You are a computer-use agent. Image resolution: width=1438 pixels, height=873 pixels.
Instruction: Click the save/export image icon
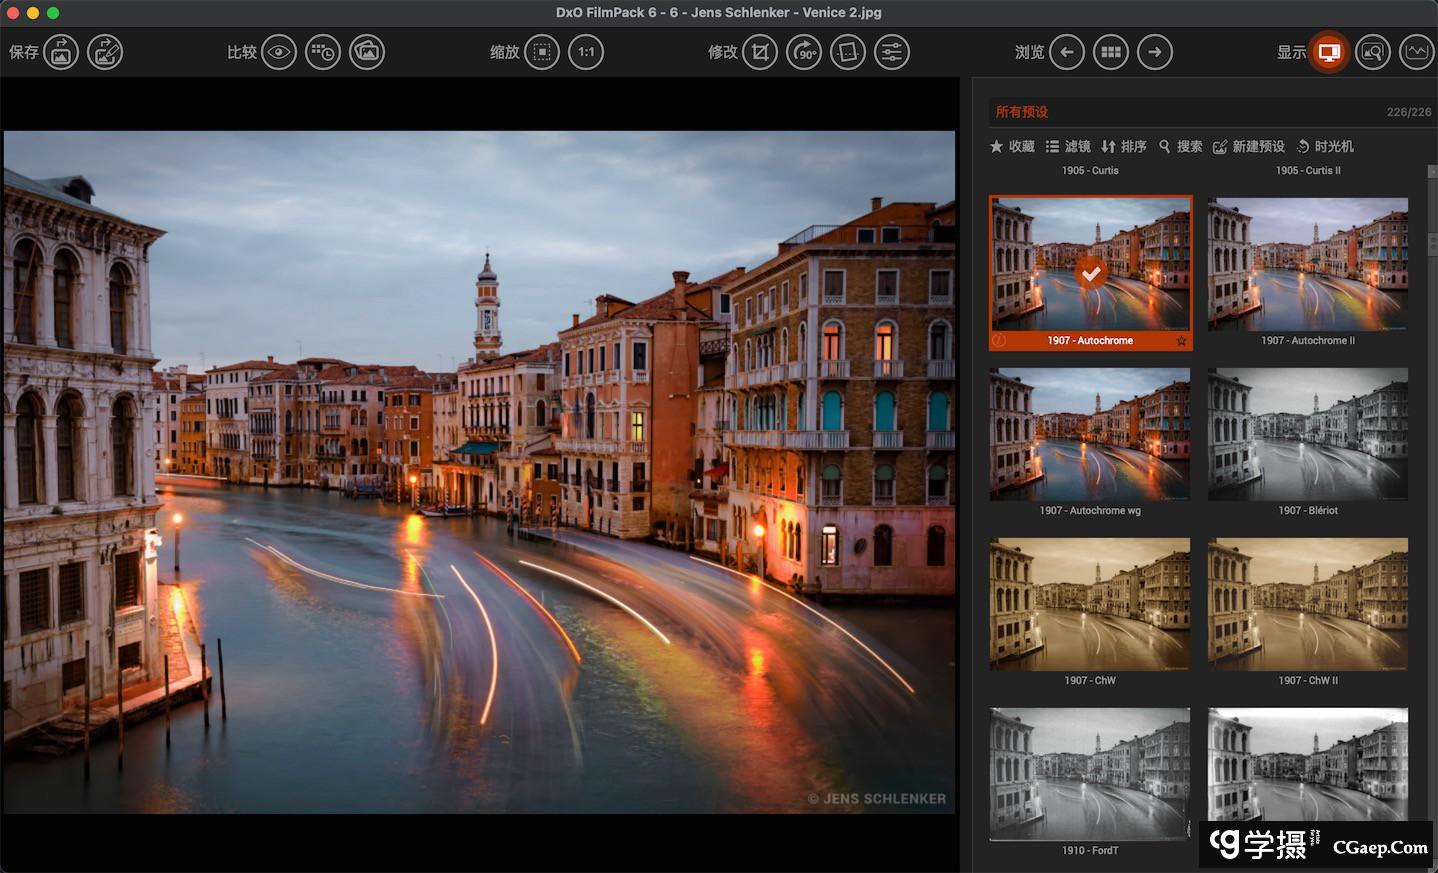[61, 52]
